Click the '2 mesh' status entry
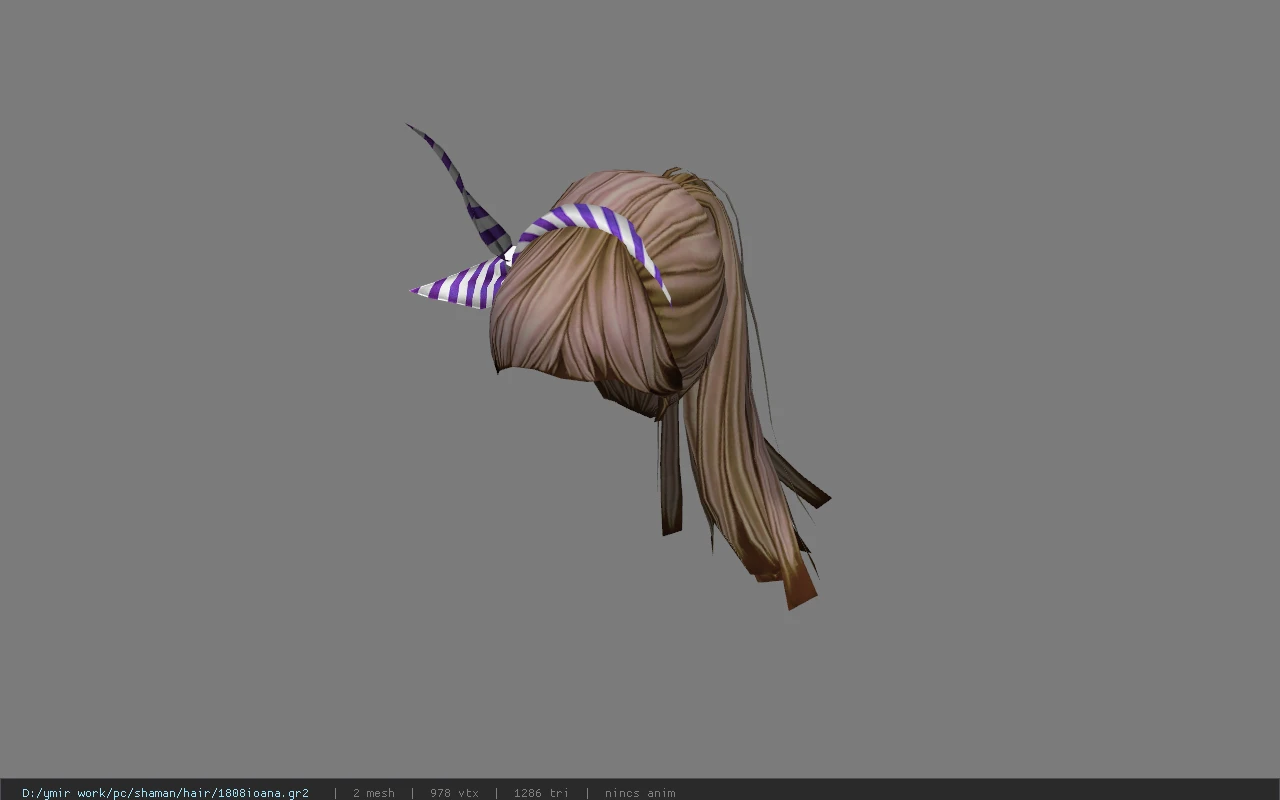Screen dimensions: 1280x800 pyautogui.click(x=373, y=793)
